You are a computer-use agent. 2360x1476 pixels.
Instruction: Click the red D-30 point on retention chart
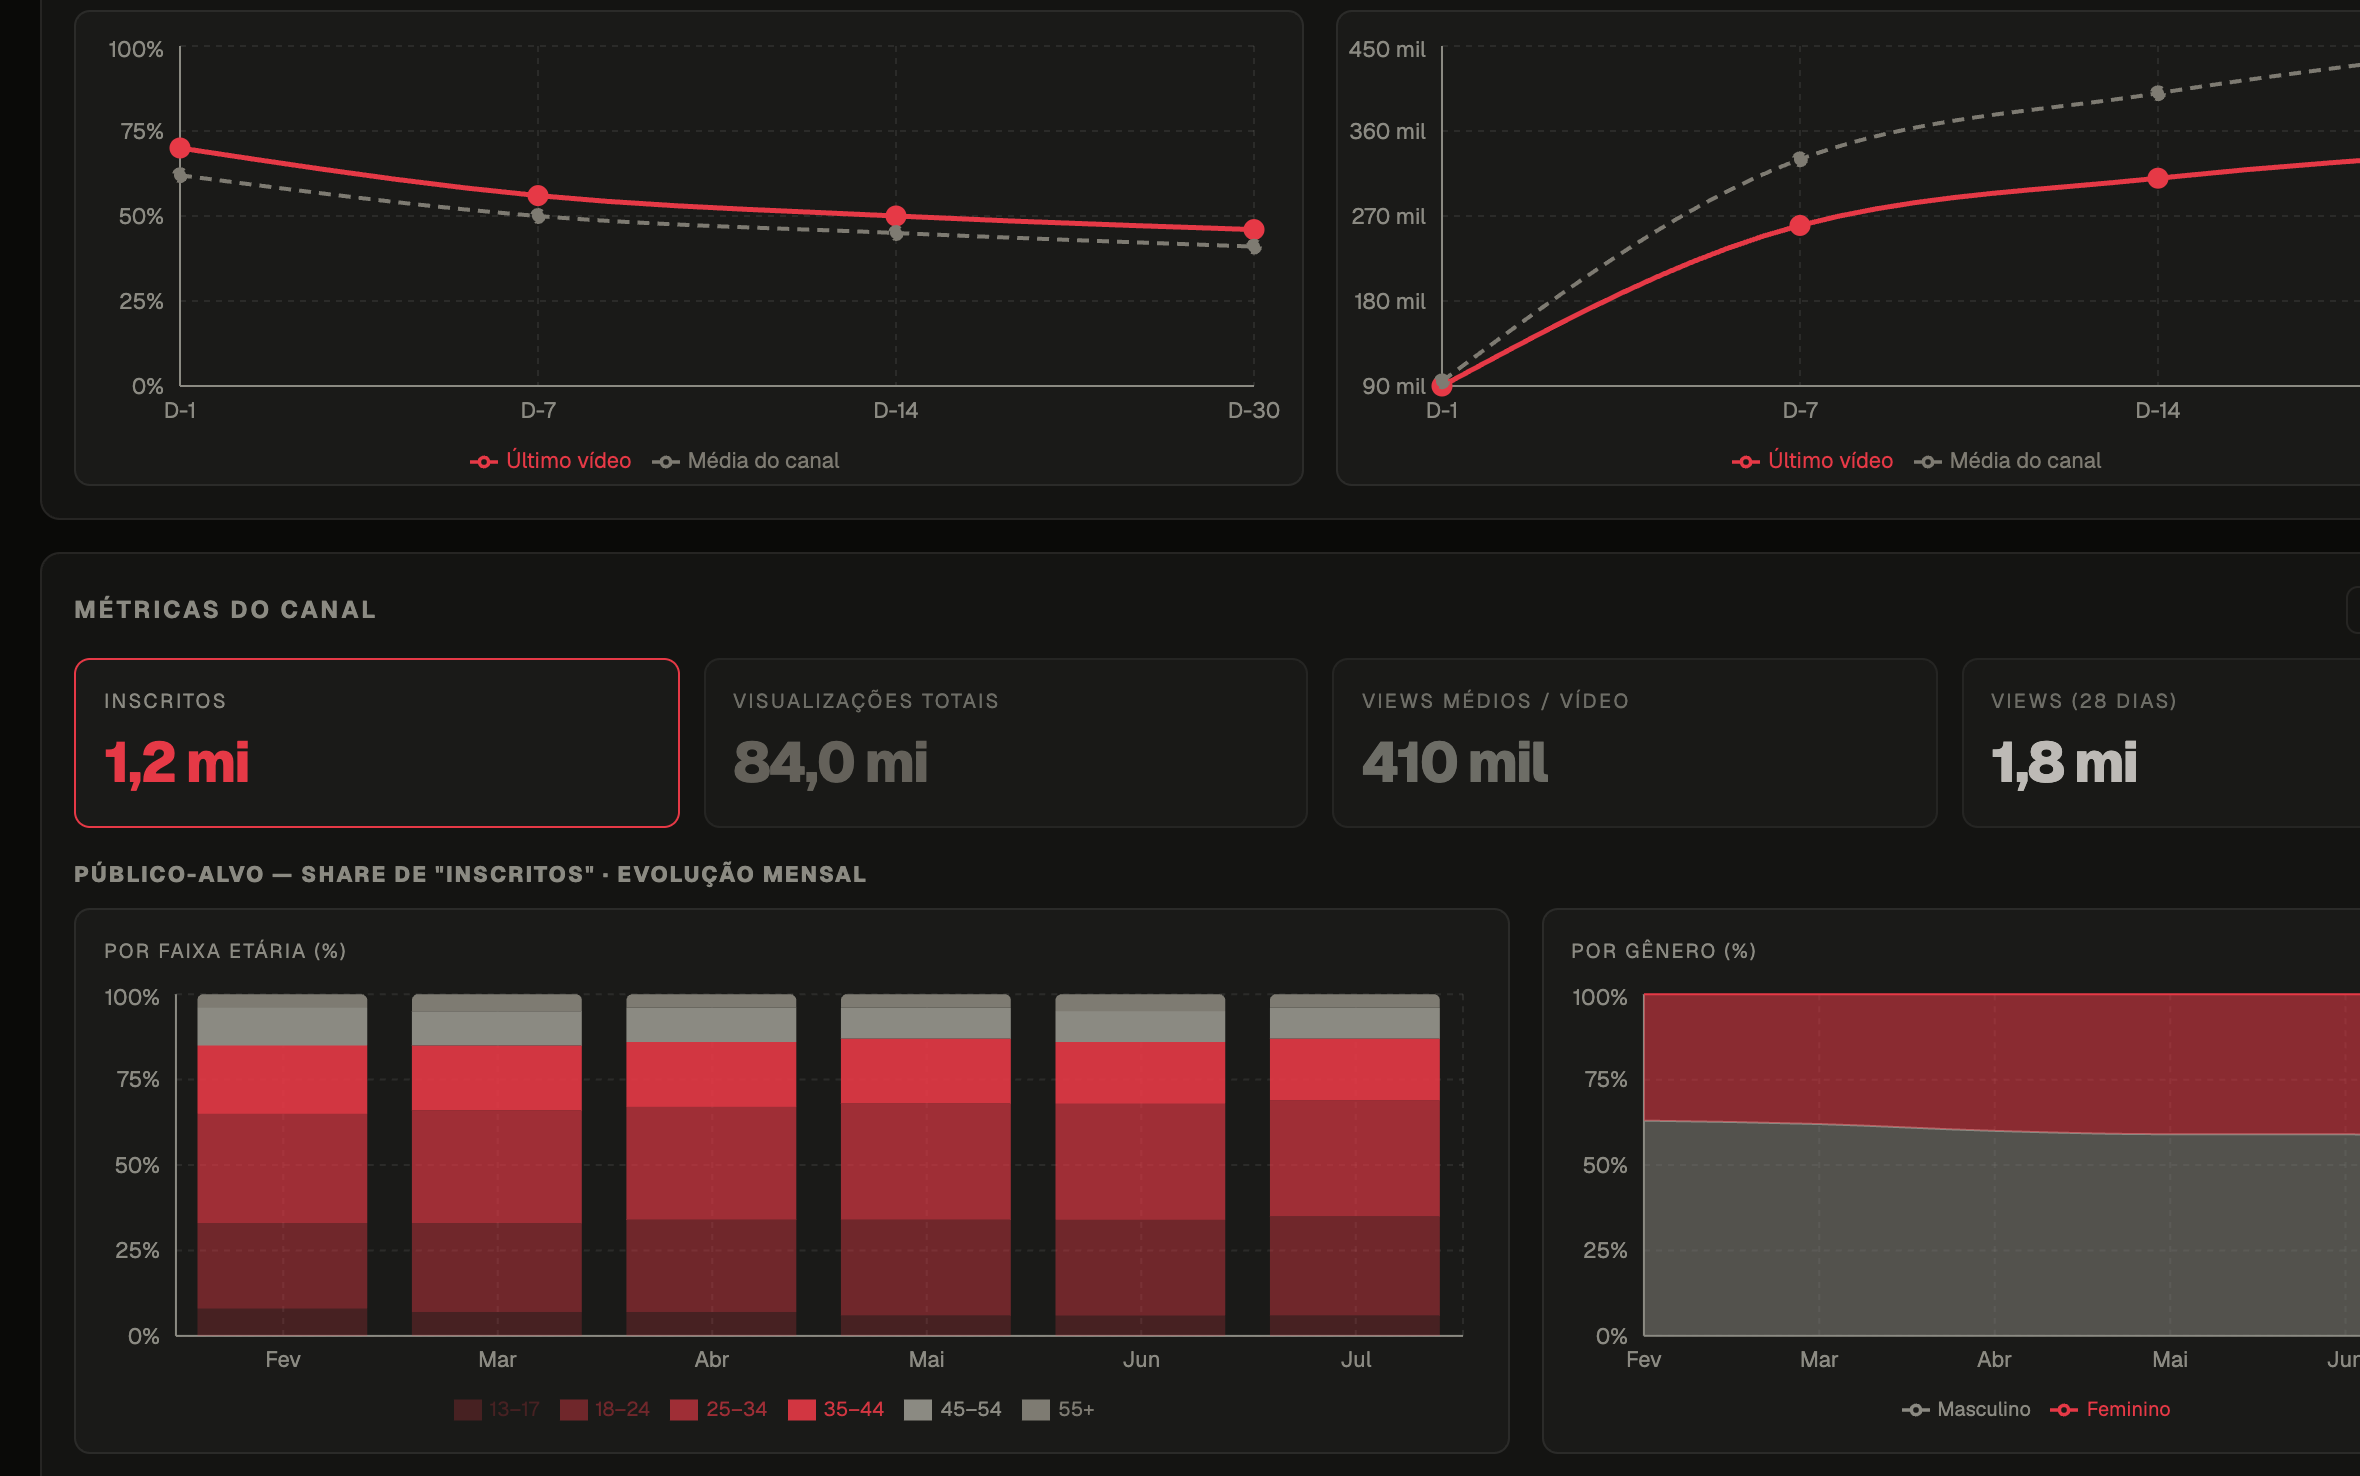pyautogui.click(x=1254, y=230)
